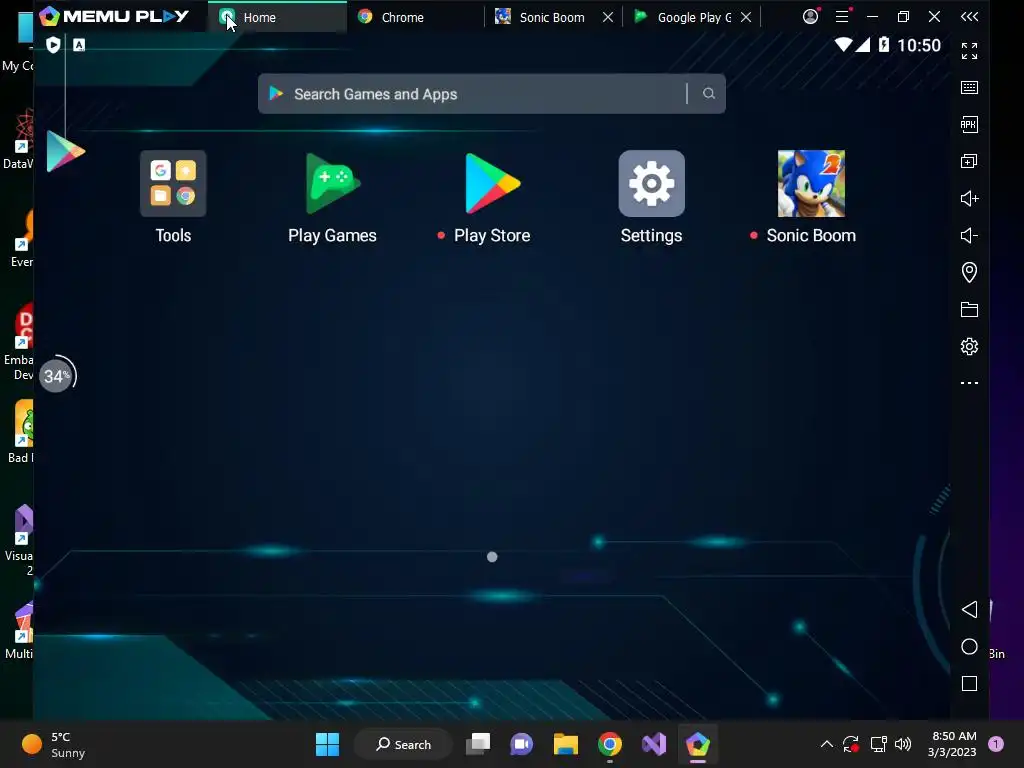
Task: Open the MEmu account profile icon
Action: pos(810,16)
